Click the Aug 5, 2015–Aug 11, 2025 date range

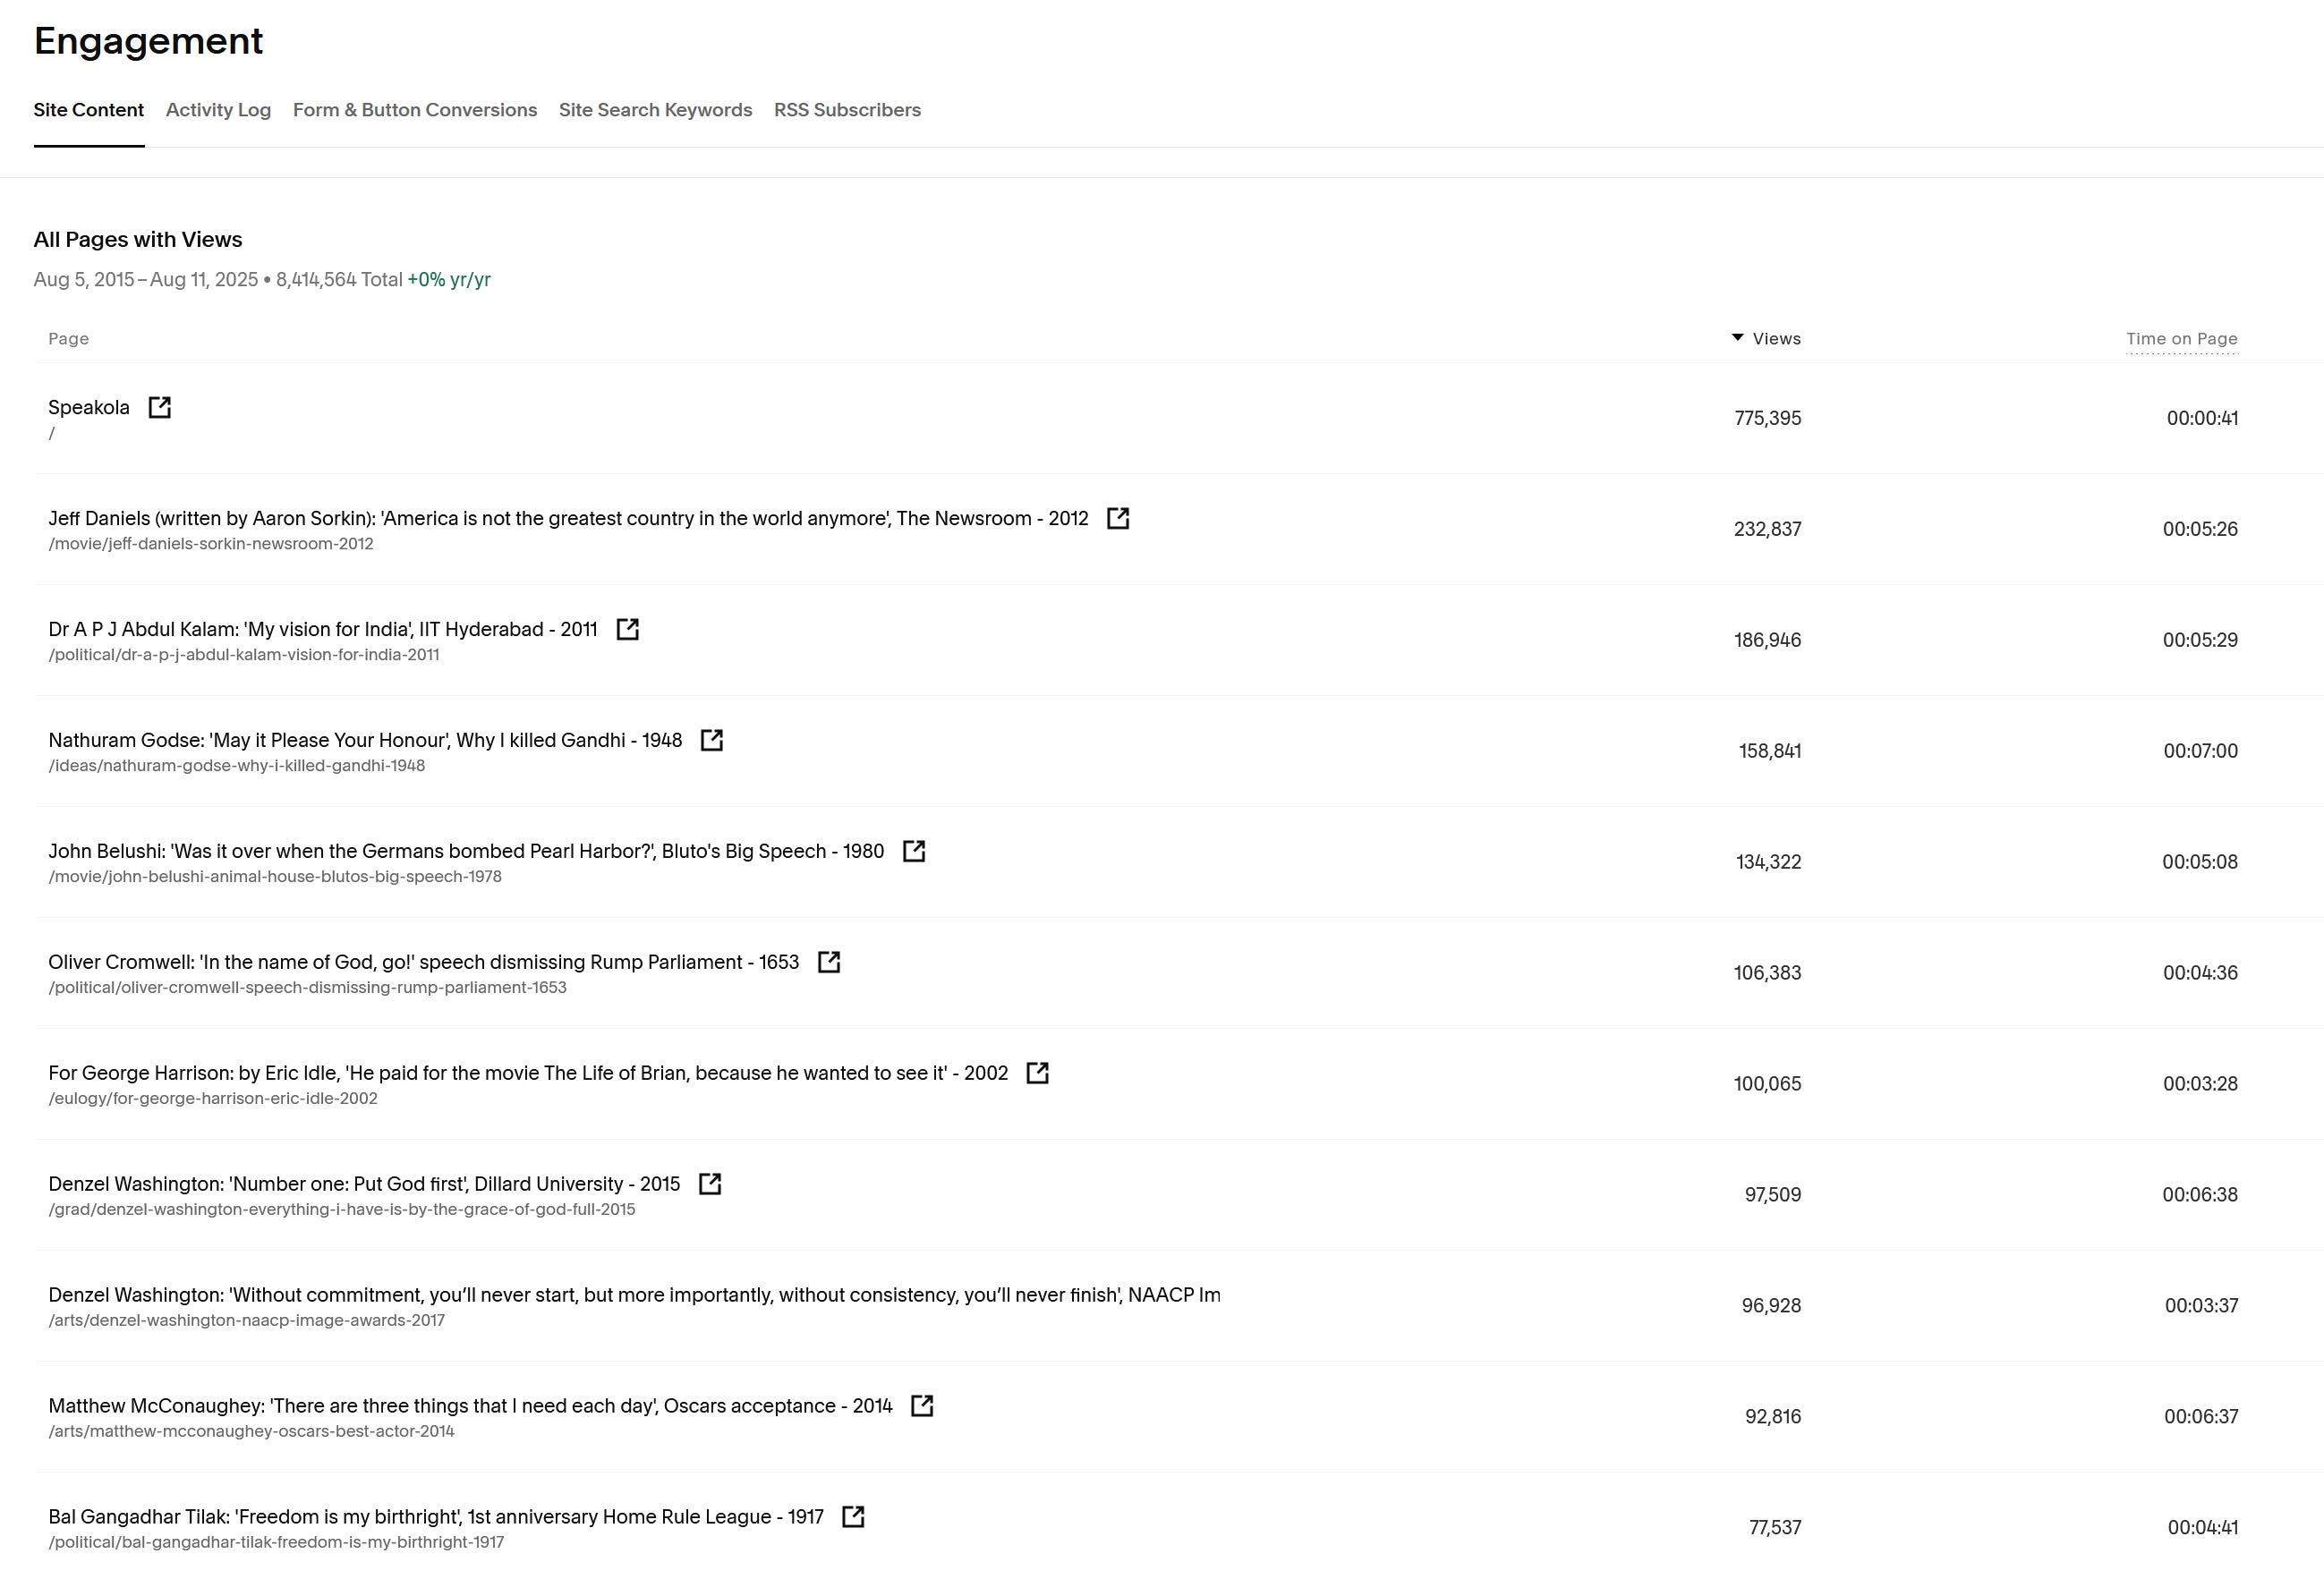(x=146, y=280)
